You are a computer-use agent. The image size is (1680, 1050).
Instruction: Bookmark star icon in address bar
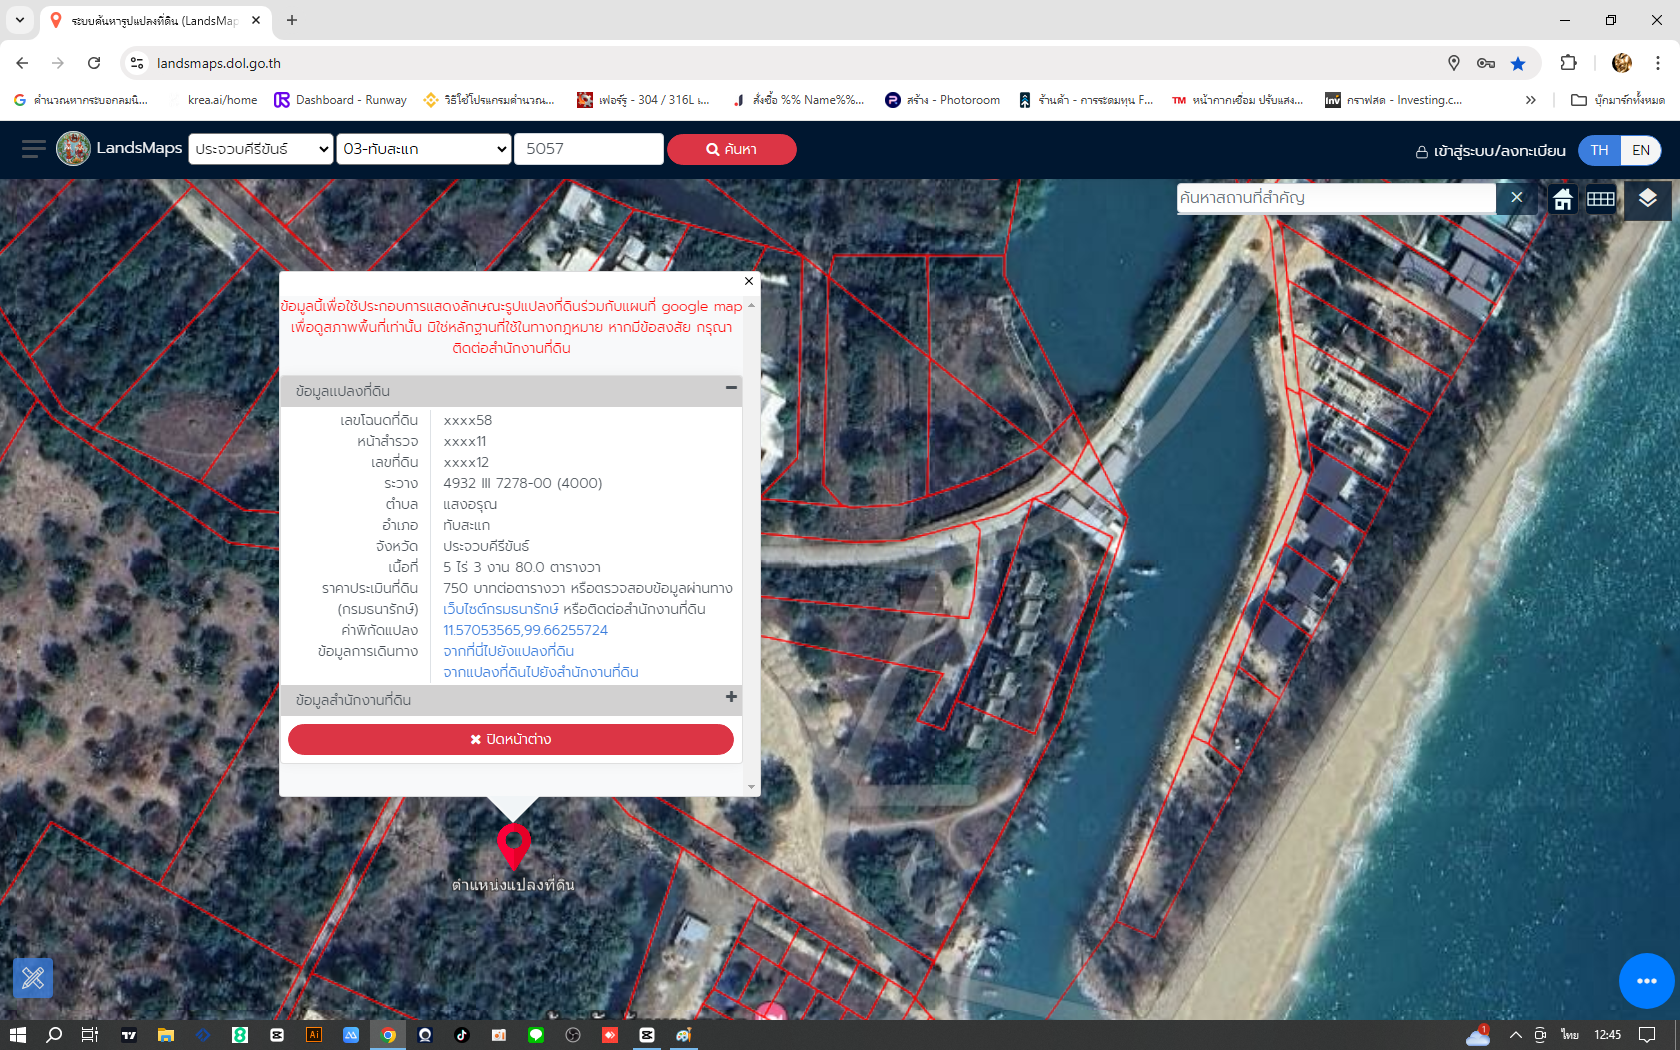point(1518,63)
